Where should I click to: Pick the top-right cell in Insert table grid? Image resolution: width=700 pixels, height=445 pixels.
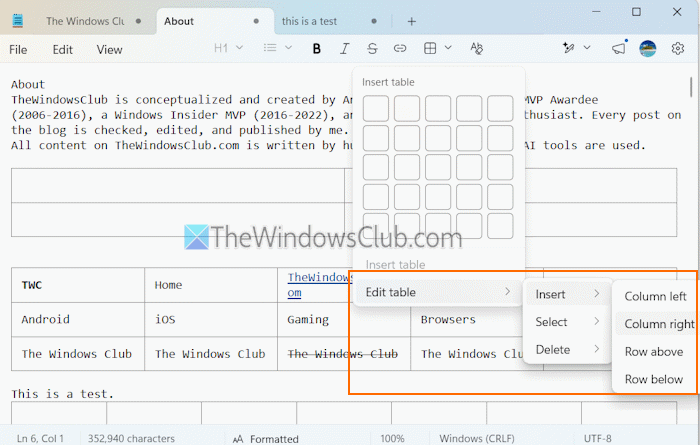tap(500, 108)
